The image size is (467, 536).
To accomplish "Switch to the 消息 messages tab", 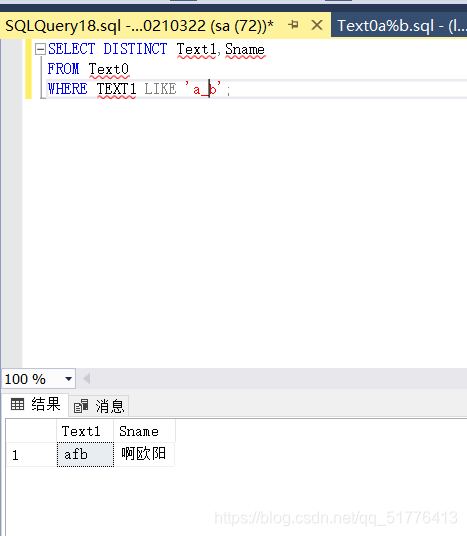I will pos(98,406).
